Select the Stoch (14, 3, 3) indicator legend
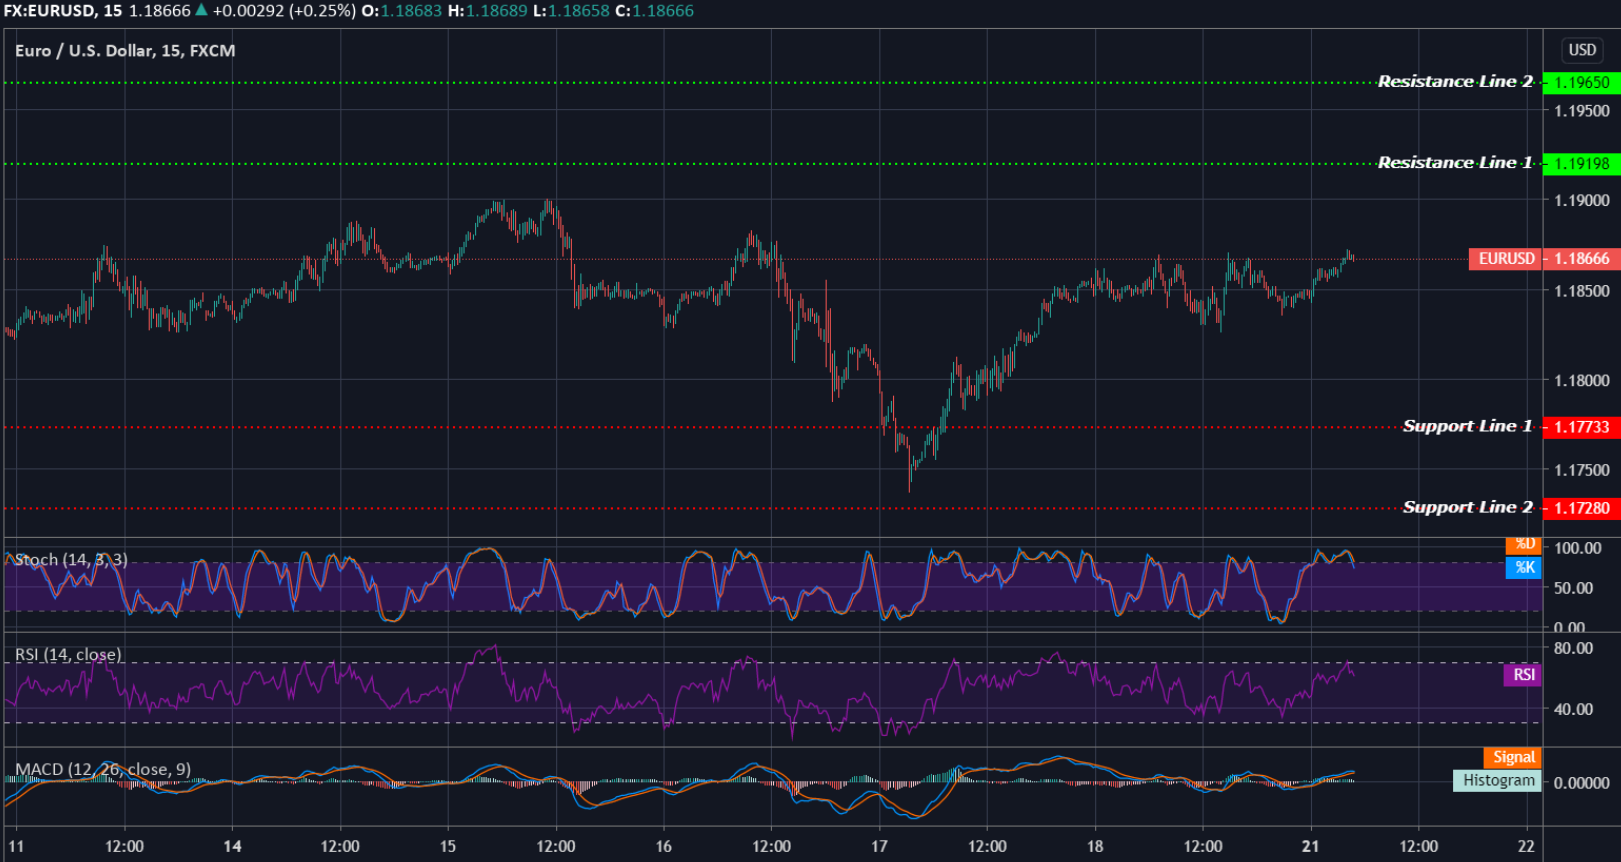Image resolution: width=1621 pixels, height=862 pixels. [x=71, y=560]
